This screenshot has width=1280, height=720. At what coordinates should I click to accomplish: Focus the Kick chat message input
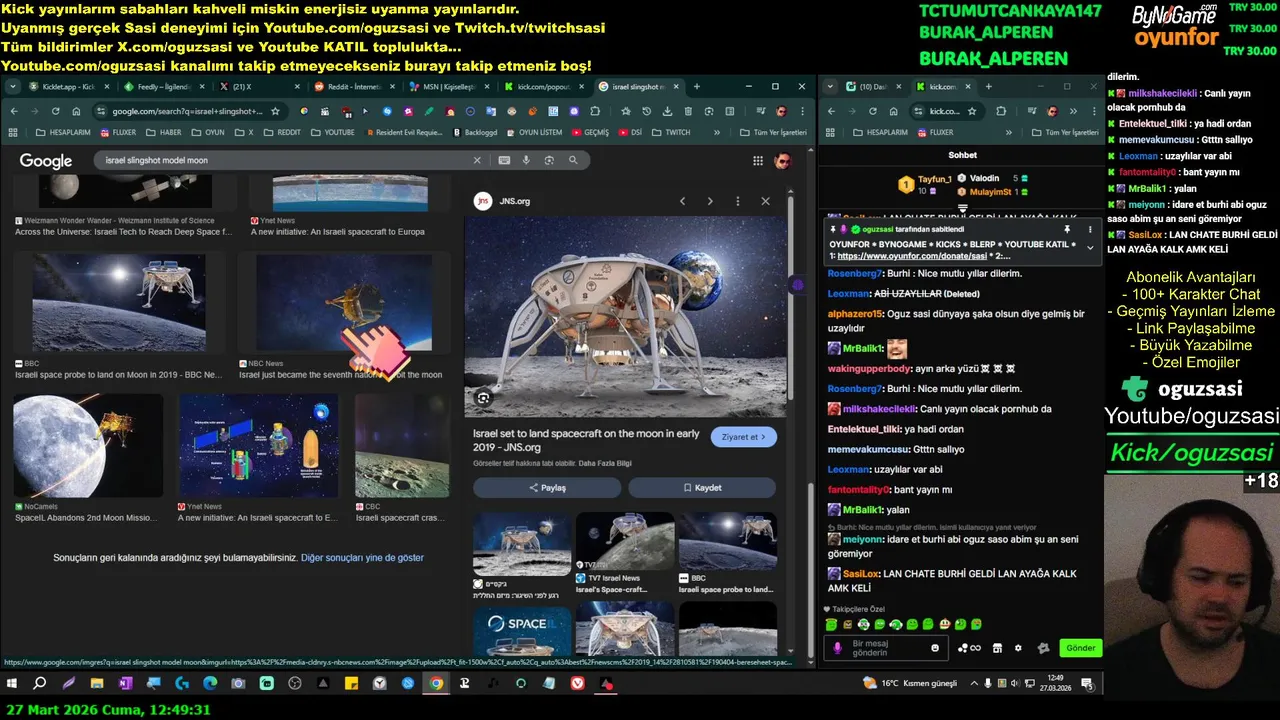pos(885,648)
